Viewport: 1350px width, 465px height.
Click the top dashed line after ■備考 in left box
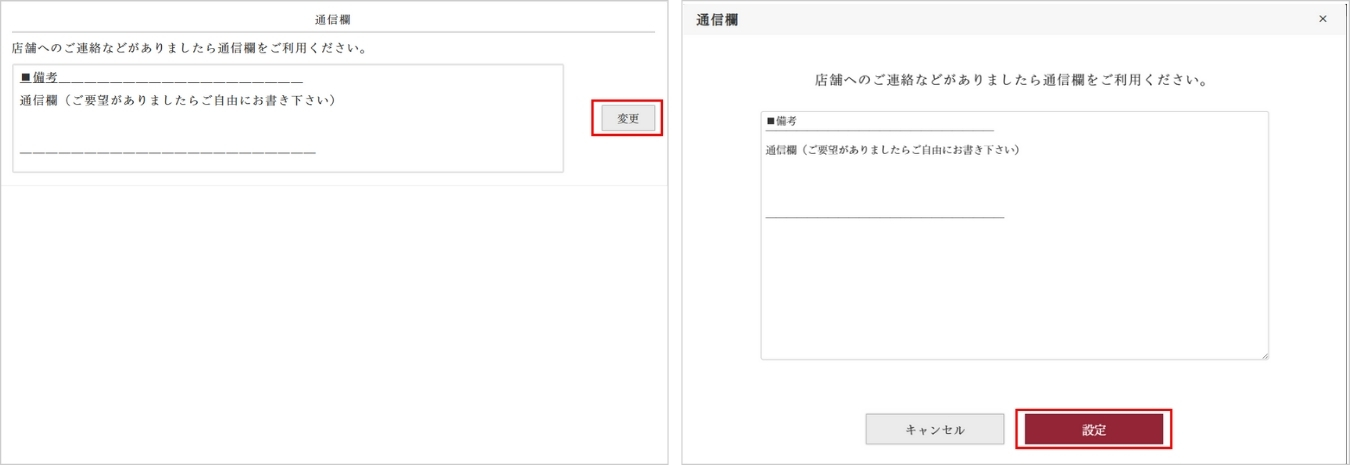coord(180,78)
